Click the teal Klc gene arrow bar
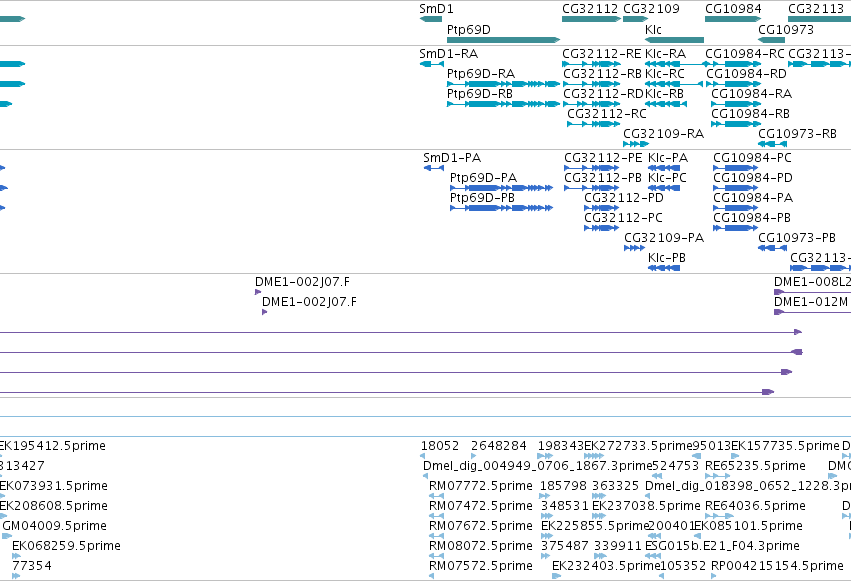851x581 pixels. click(x=675, y=40)
